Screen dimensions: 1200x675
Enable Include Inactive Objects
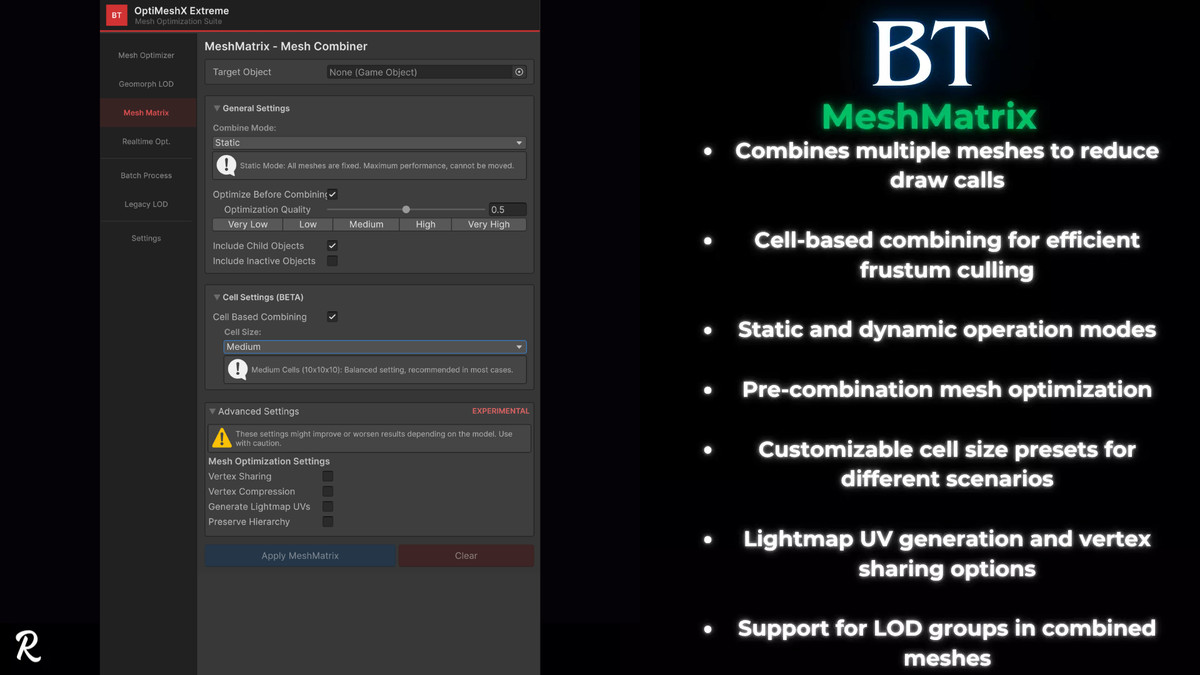pos(332,261)
